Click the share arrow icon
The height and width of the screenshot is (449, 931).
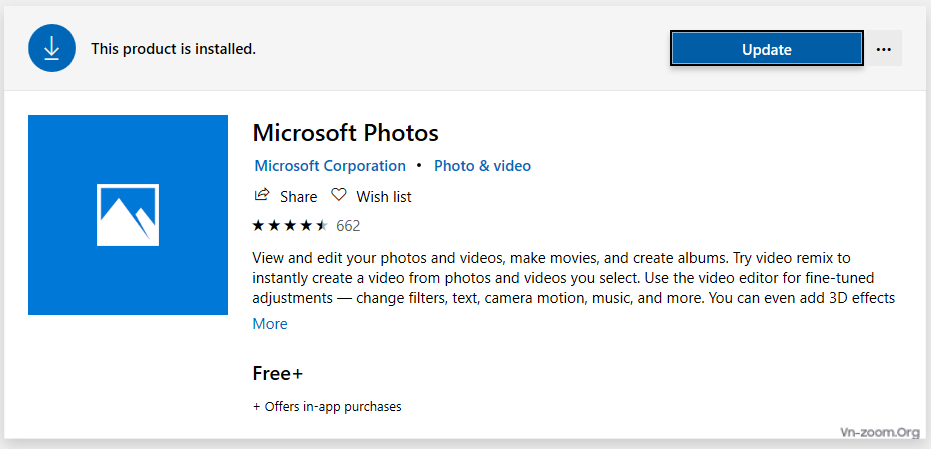[261, 195]
